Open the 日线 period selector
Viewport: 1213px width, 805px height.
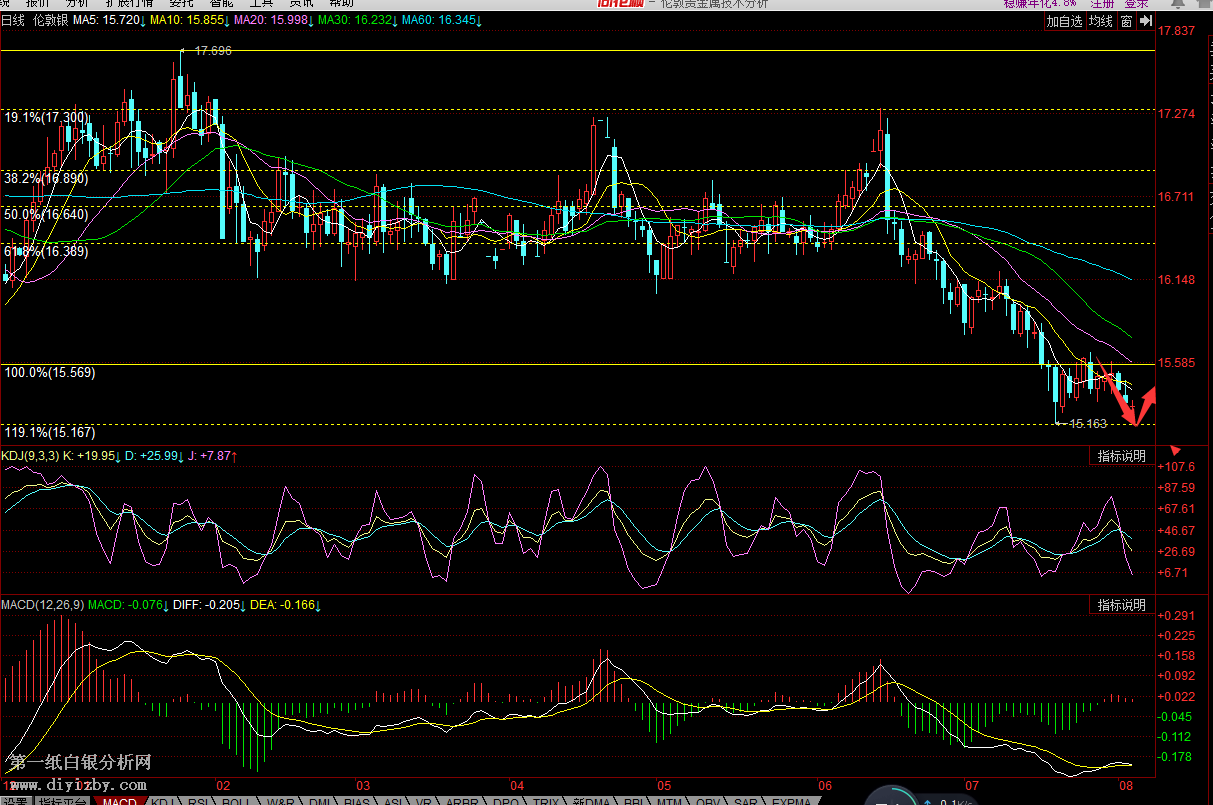[x=13, y=20]
